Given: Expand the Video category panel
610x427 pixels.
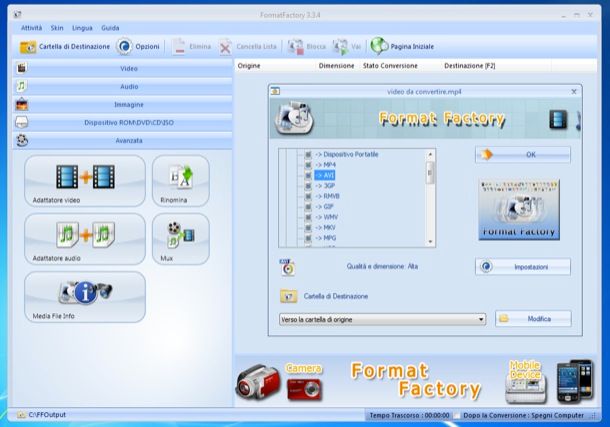Looking at the screenshot, I should tap(123, 68).
